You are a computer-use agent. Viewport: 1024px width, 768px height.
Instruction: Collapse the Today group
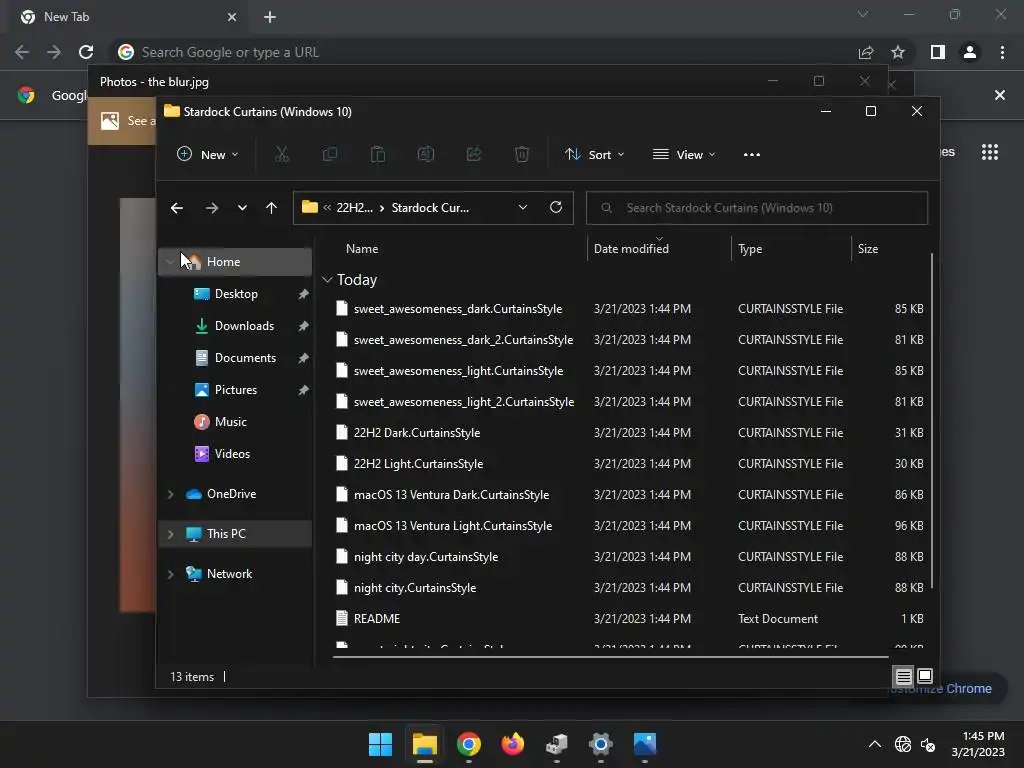pyautogui.click(x=327, y=280)
